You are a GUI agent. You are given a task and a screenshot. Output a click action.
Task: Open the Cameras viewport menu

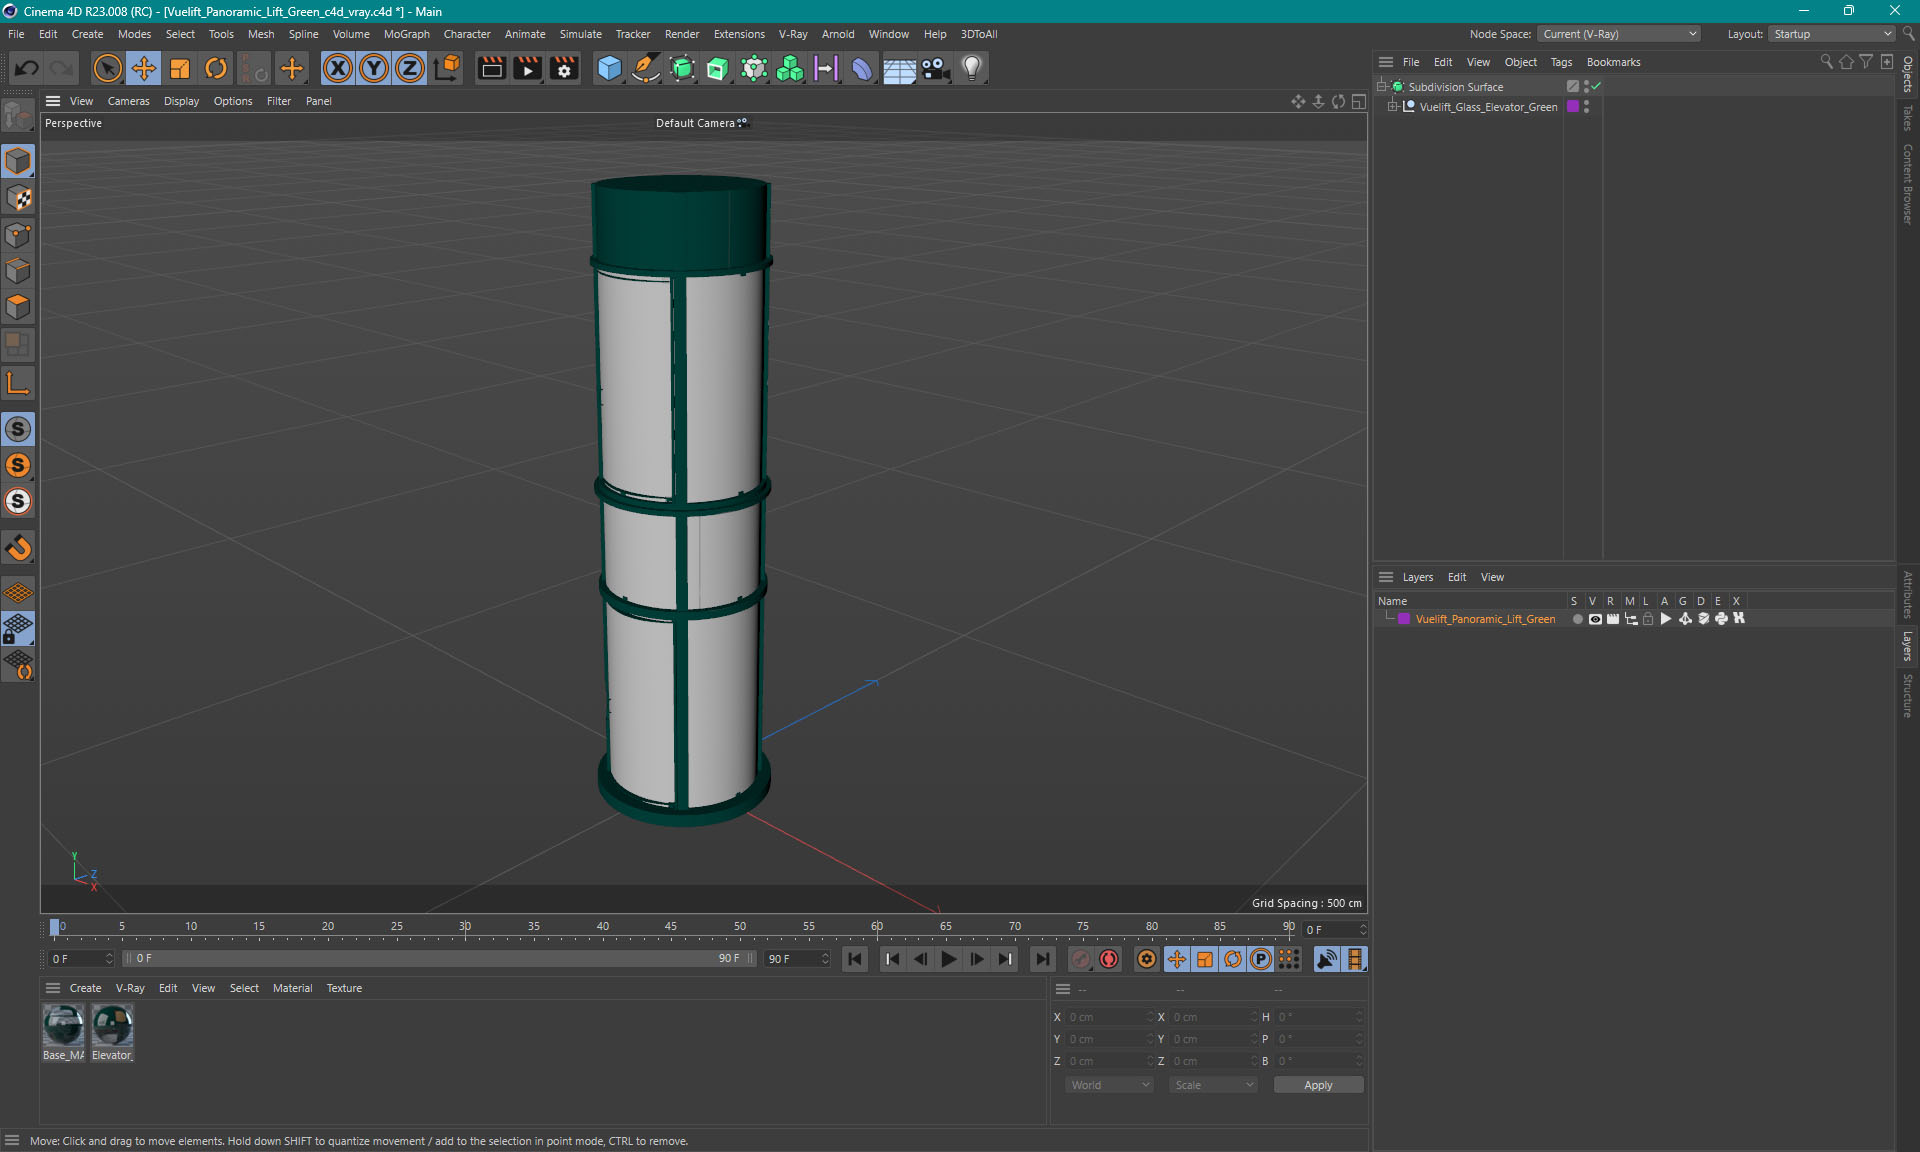[128, 101]
